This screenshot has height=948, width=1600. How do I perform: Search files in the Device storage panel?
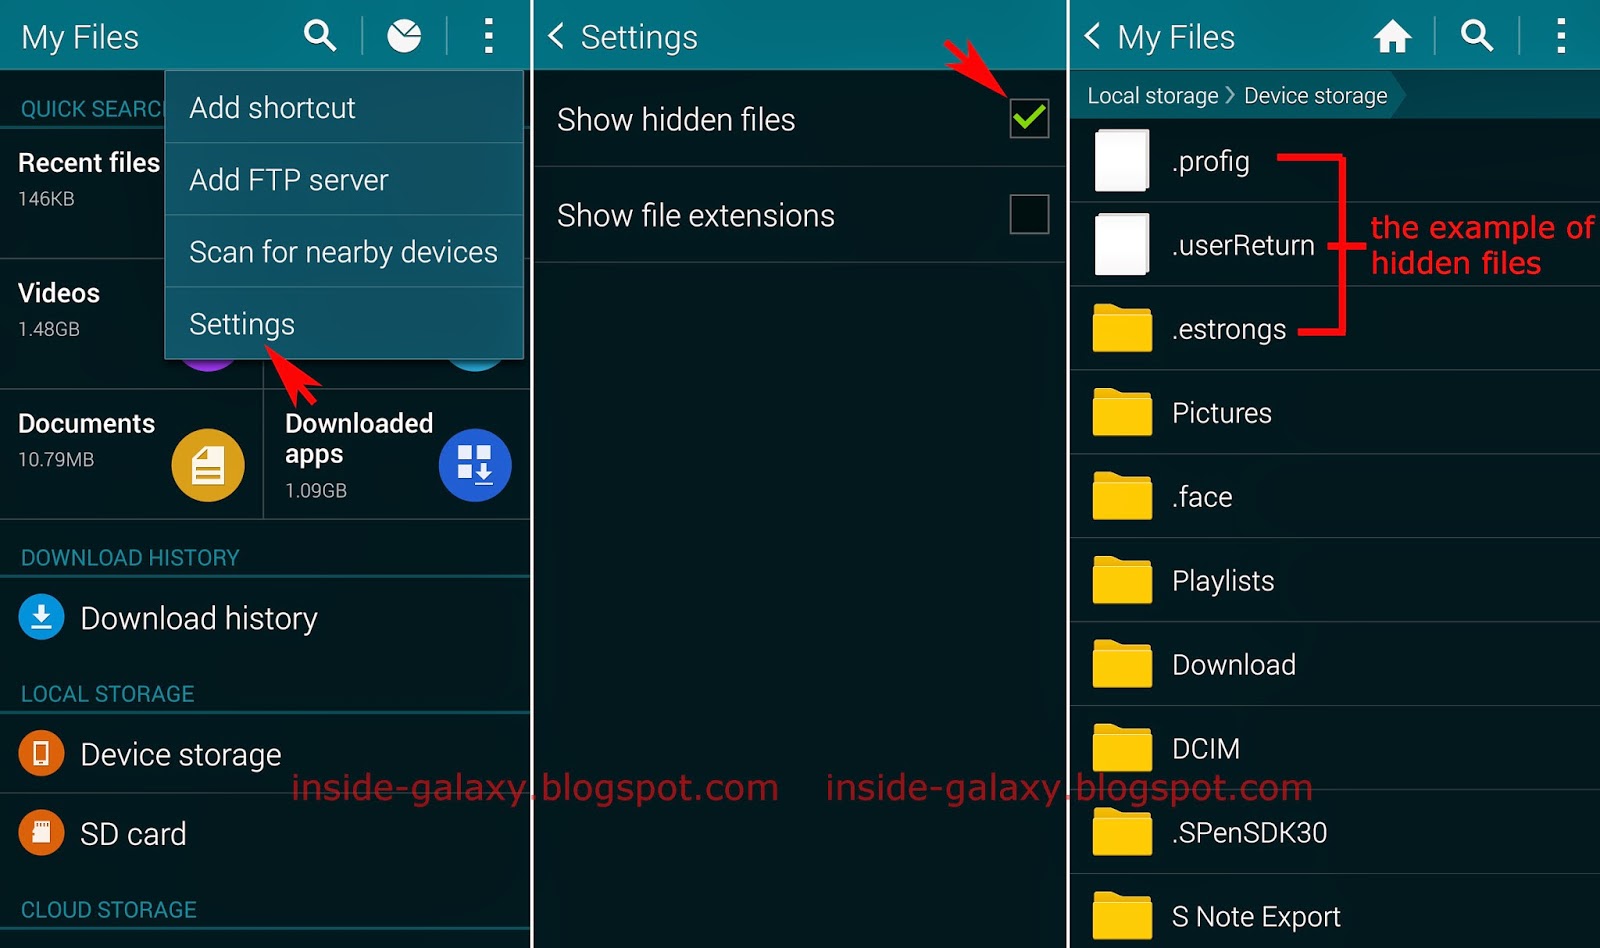(1477, 36)
